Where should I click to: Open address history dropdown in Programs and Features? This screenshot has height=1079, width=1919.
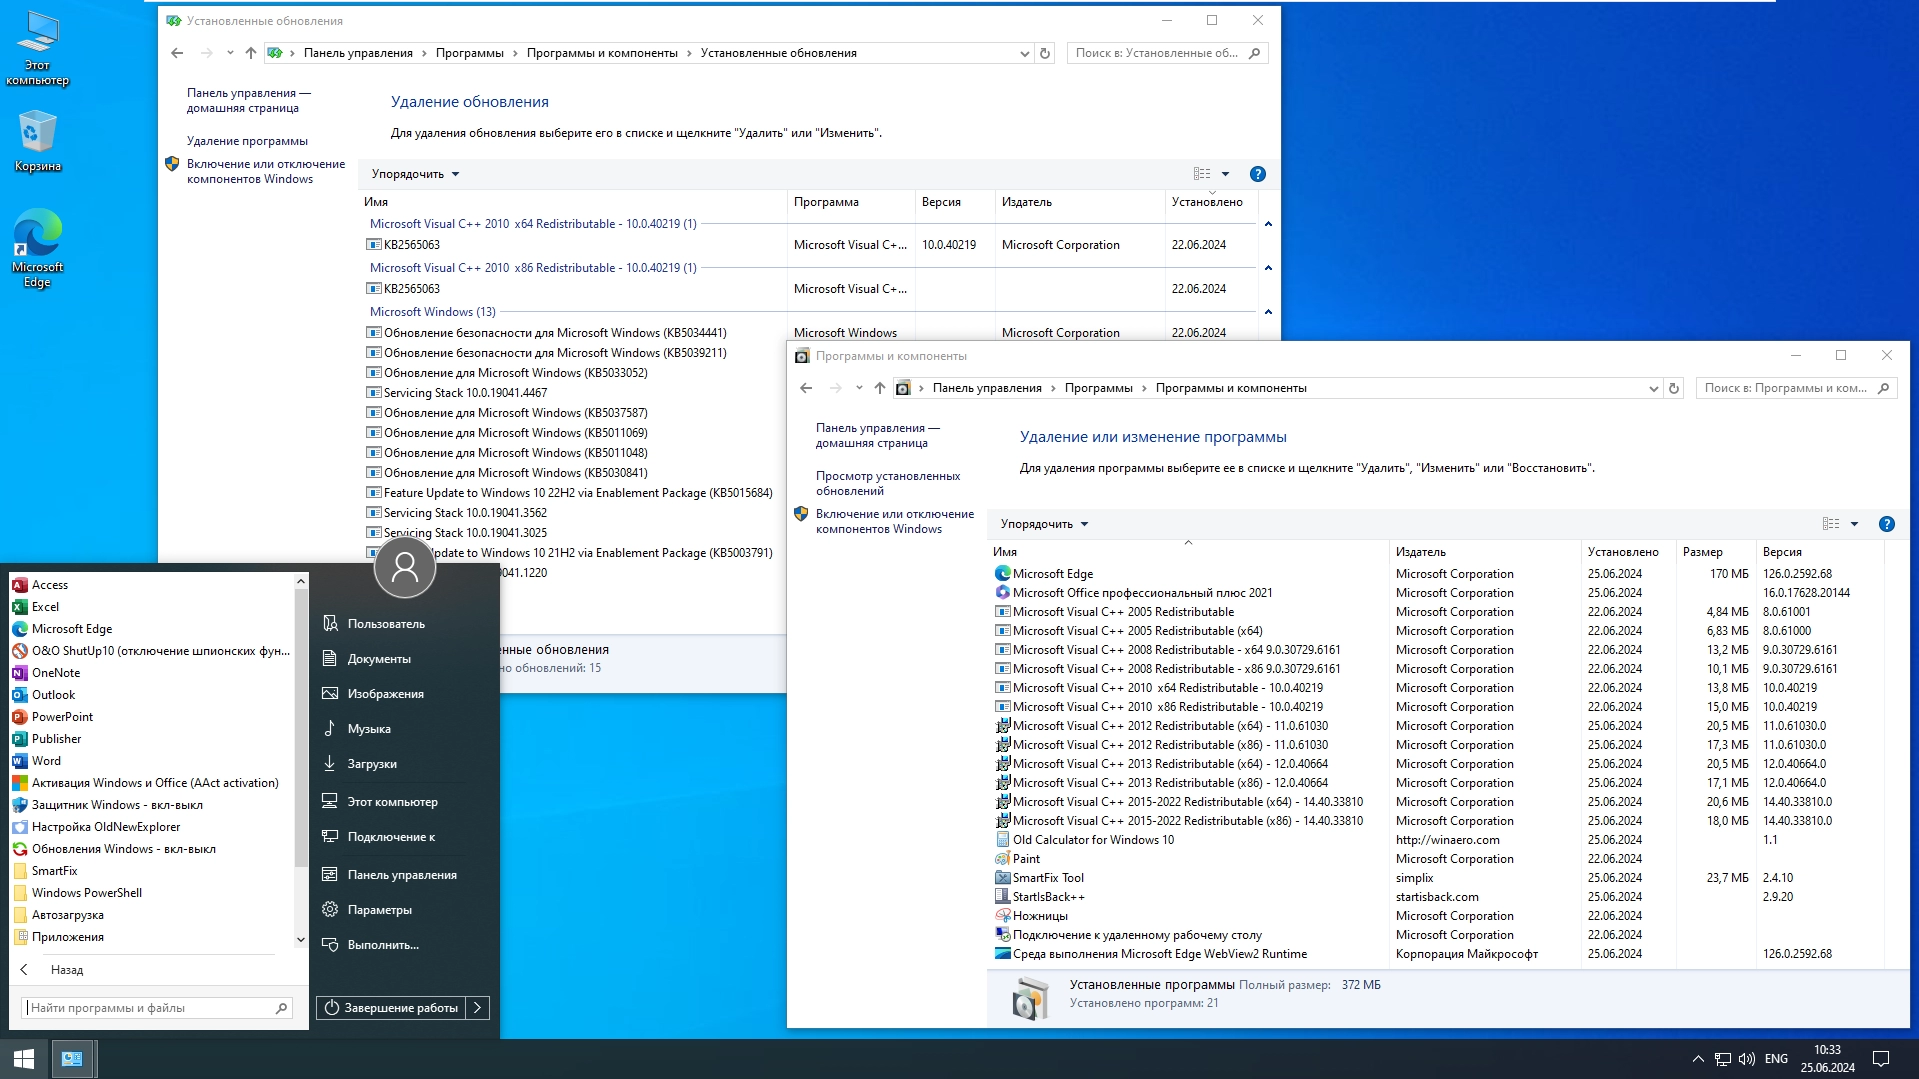(1653, 388)
